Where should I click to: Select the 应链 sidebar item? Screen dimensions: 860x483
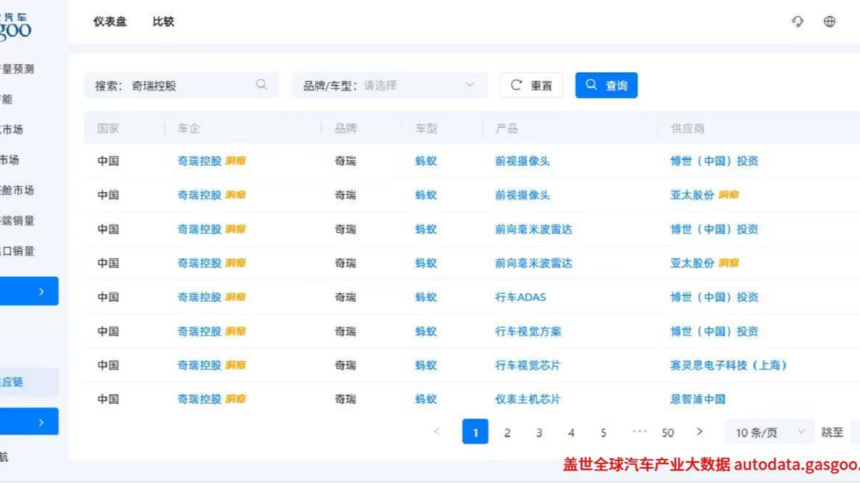(29, 382)
